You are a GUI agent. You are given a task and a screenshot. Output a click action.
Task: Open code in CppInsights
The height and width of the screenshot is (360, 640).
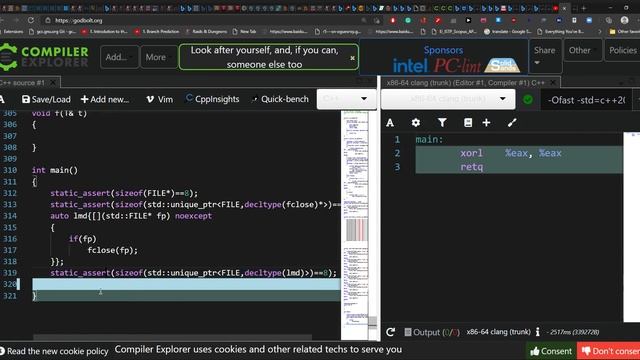click(212, 99)
